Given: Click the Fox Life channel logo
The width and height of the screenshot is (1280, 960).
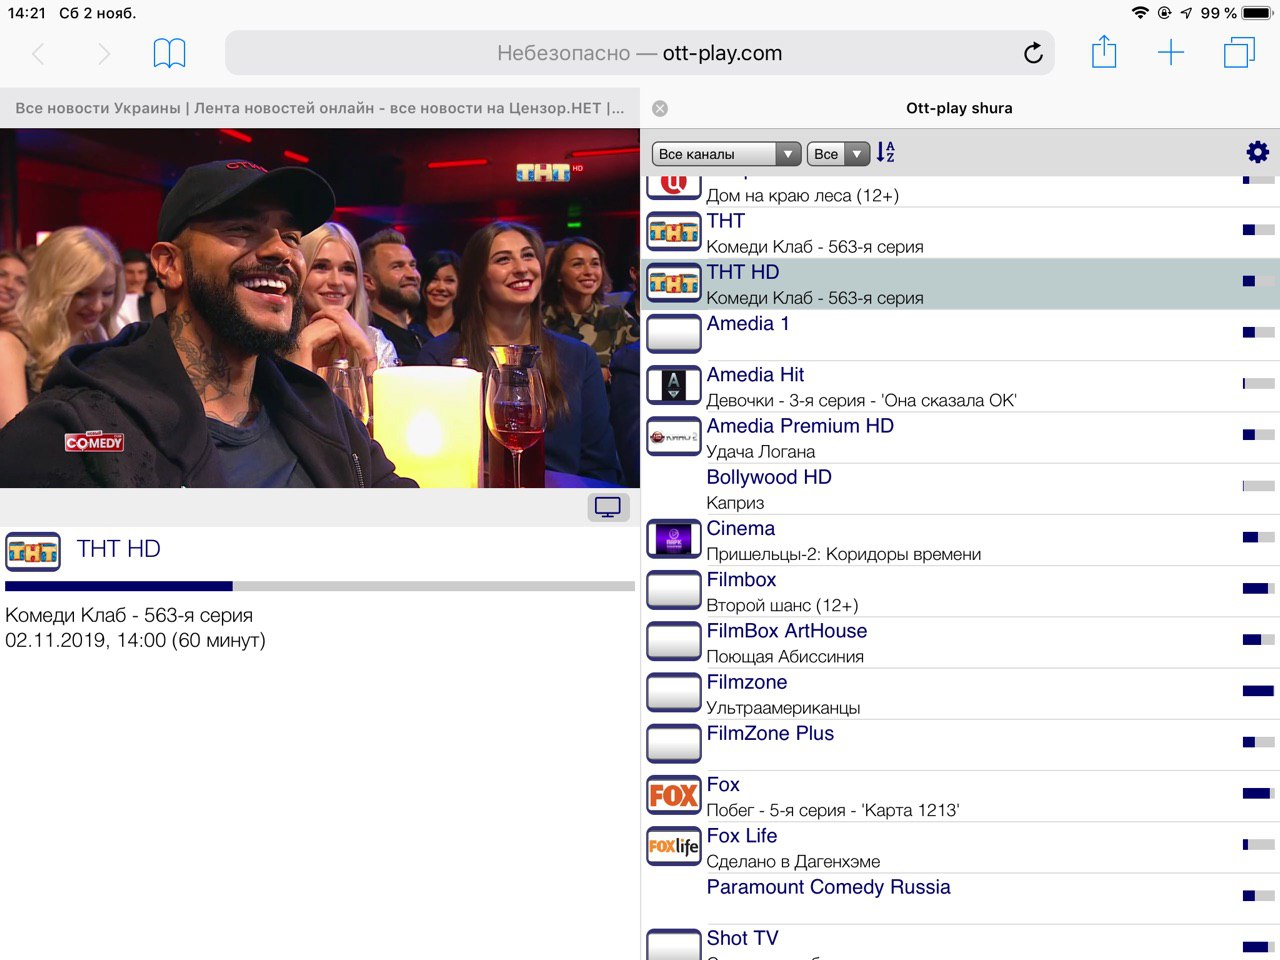Looking at the screenshot, I should [674, 847].
